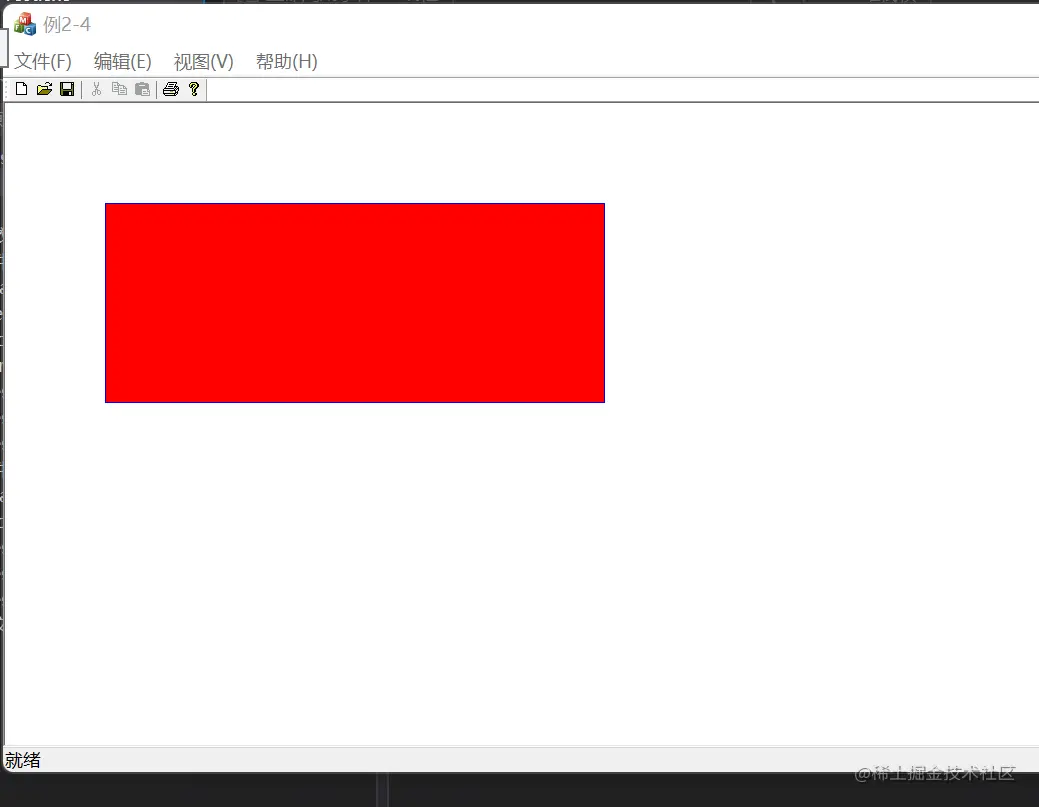The height and width of the screenshot is (807, 1039).
Task: Open a file using the Open folder icon
Action: pos(44,89)
